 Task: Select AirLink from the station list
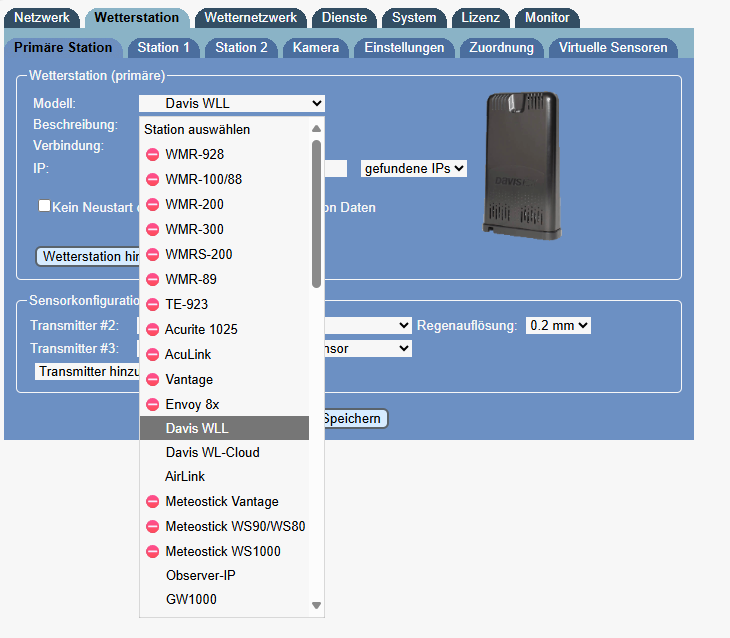coord(224,476)
